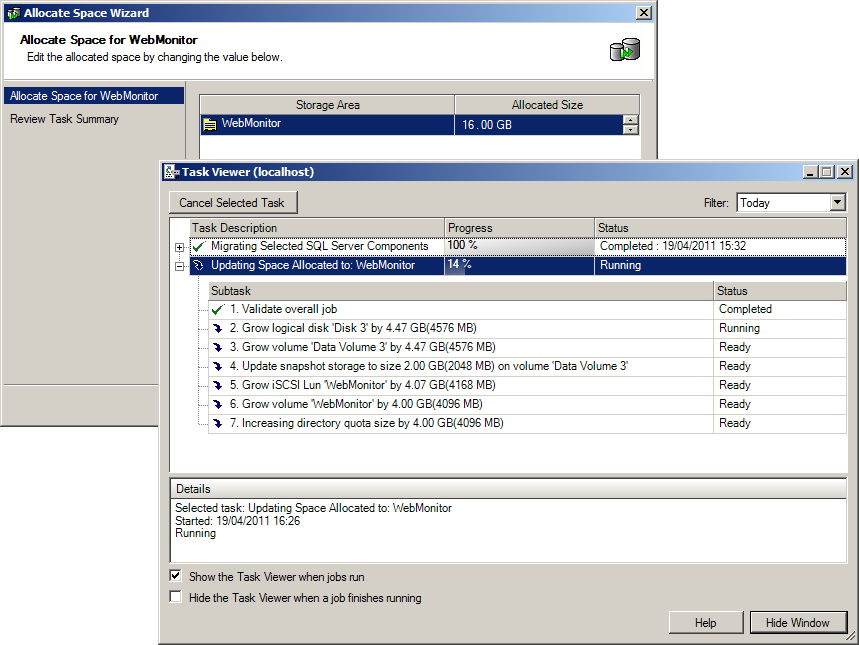Decrease Allocated Size with the down spinner arrow
859x645 pixels.
631,130
